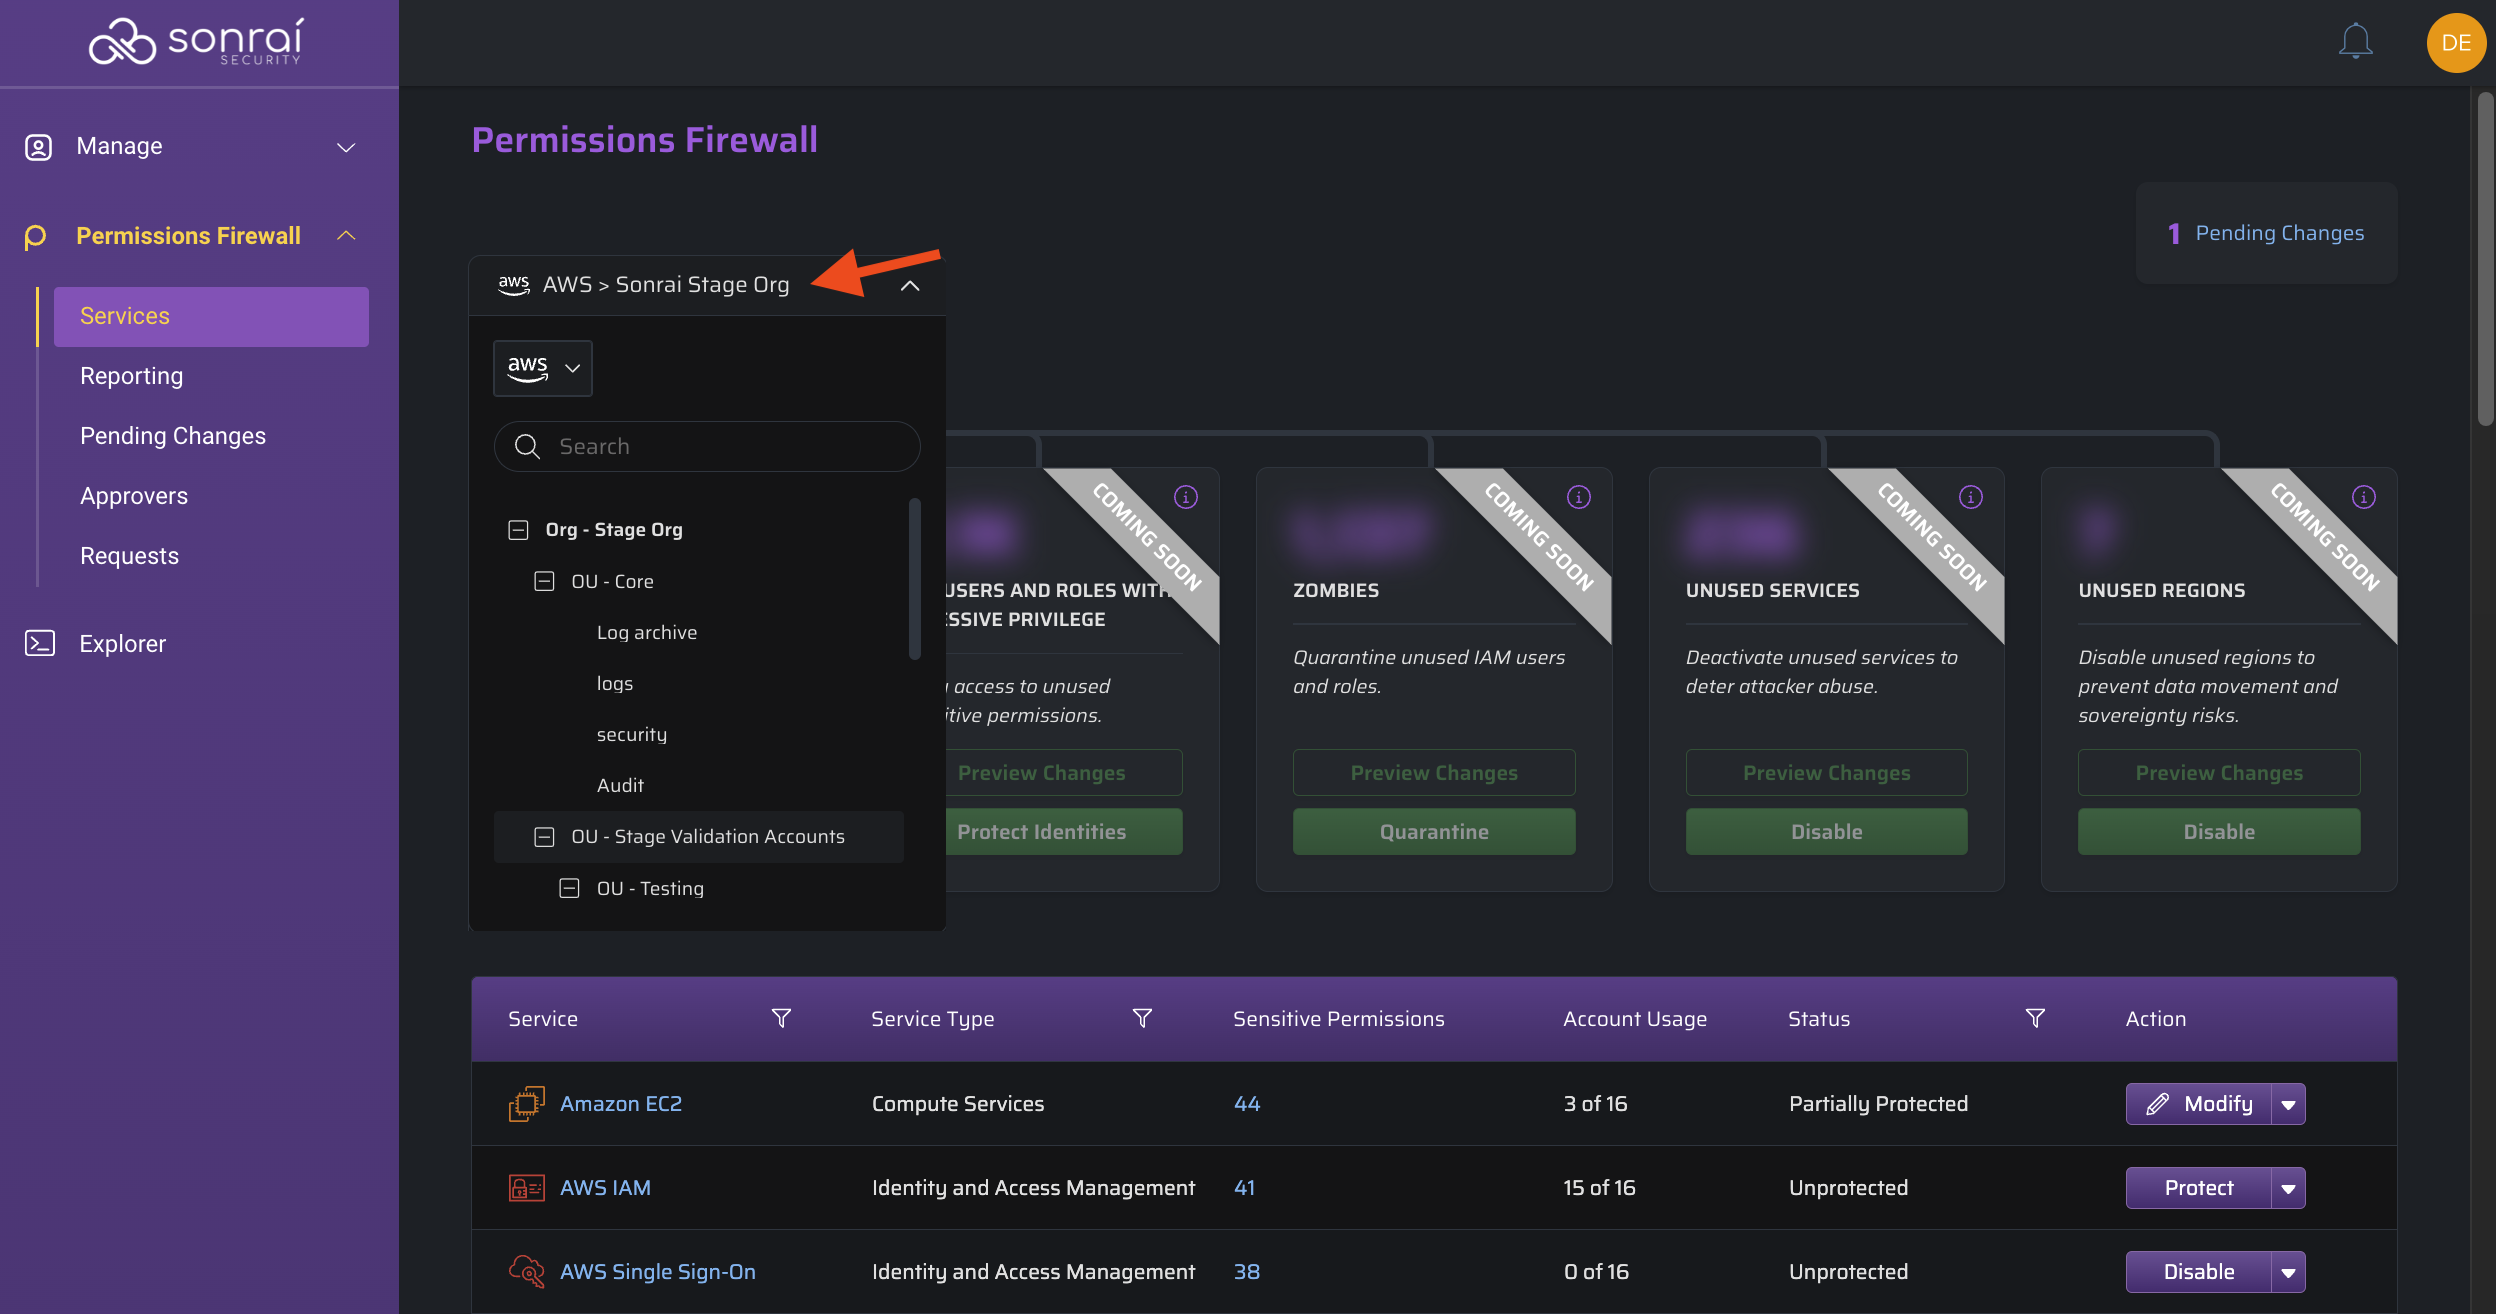Collapse the OU - Testing node

pyautogui.click(x=569, y=888)
